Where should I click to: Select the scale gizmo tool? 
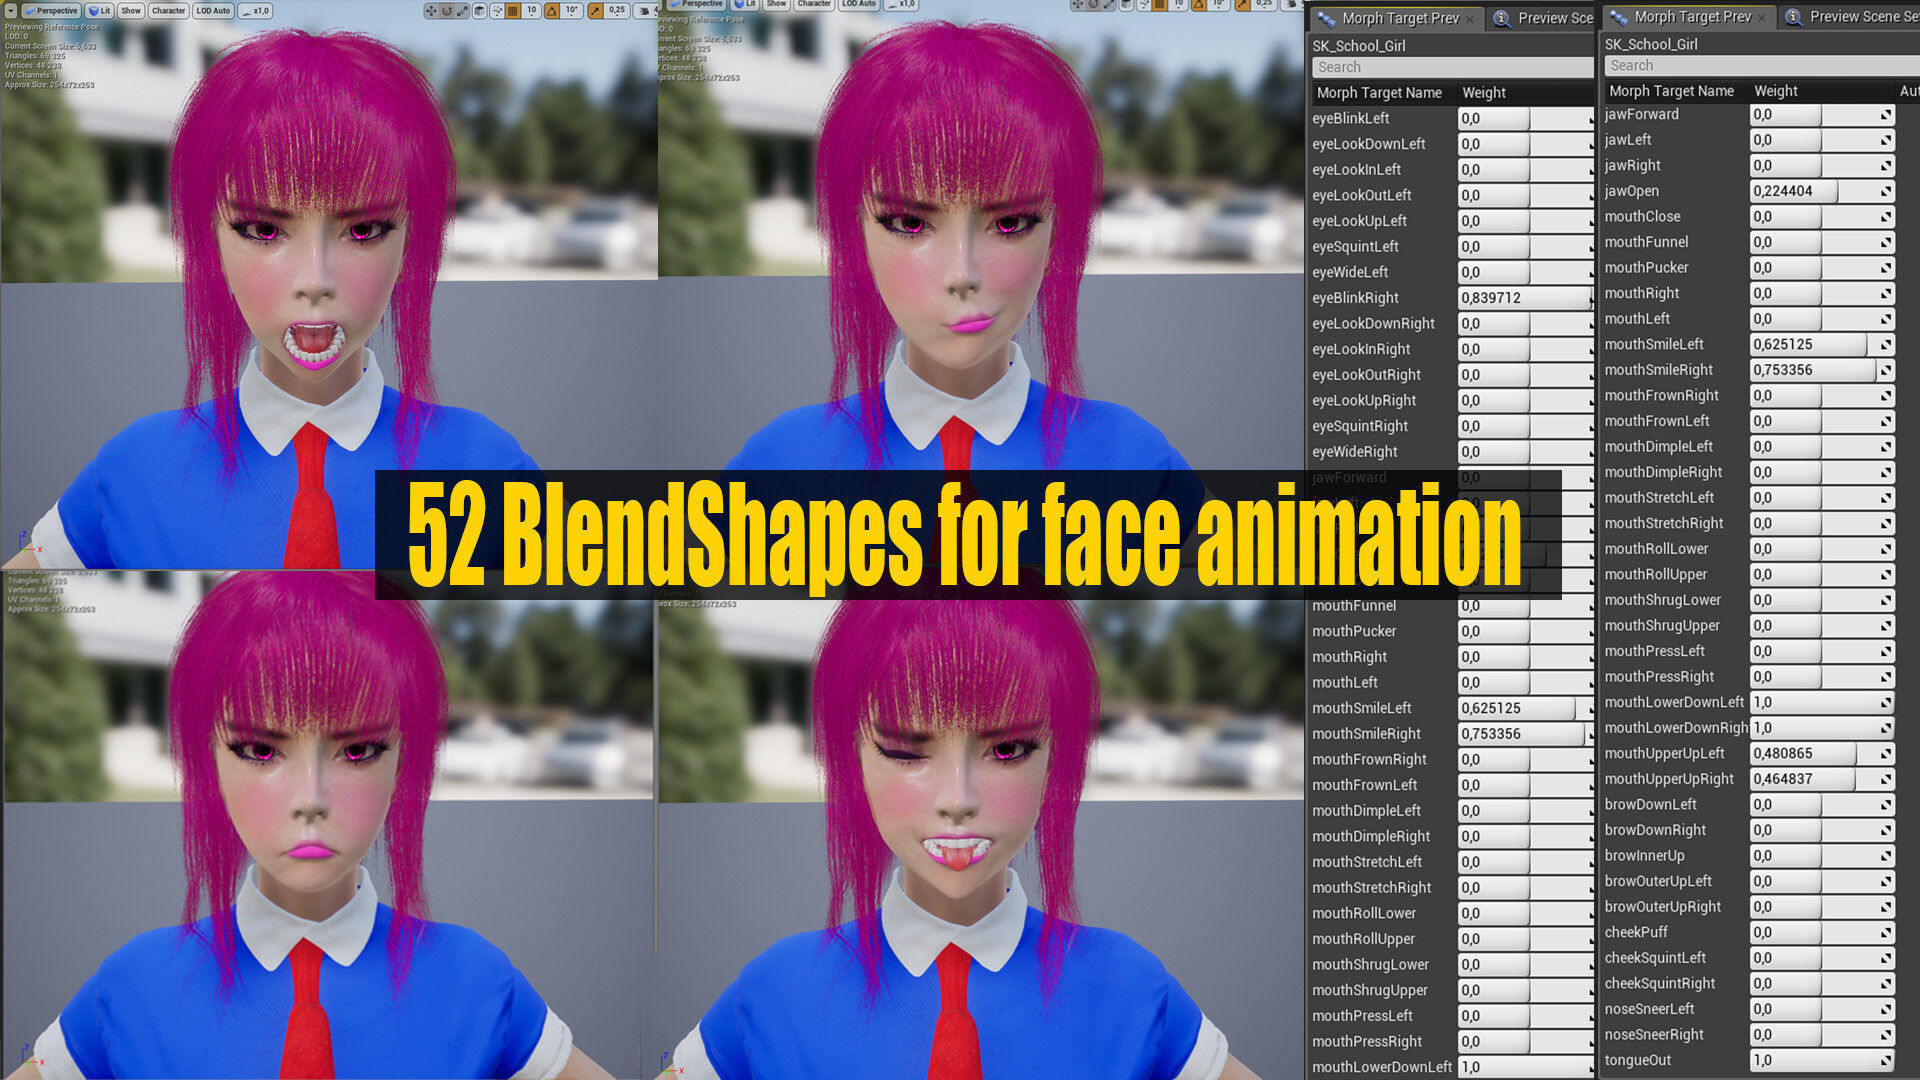tap(462, 11)
